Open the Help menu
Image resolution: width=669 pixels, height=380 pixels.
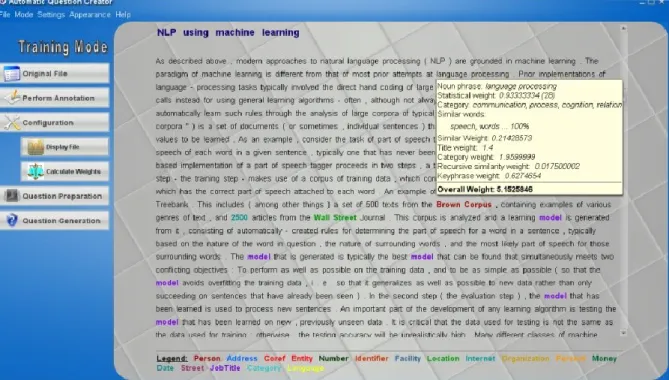tap(123, 15)
